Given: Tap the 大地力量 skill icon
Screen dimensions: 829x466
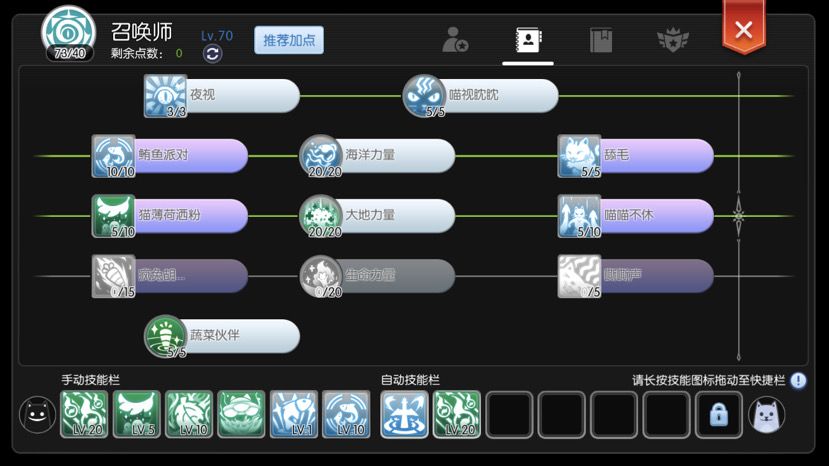Looking at the screenshot, I should click(x=321, y=216).
